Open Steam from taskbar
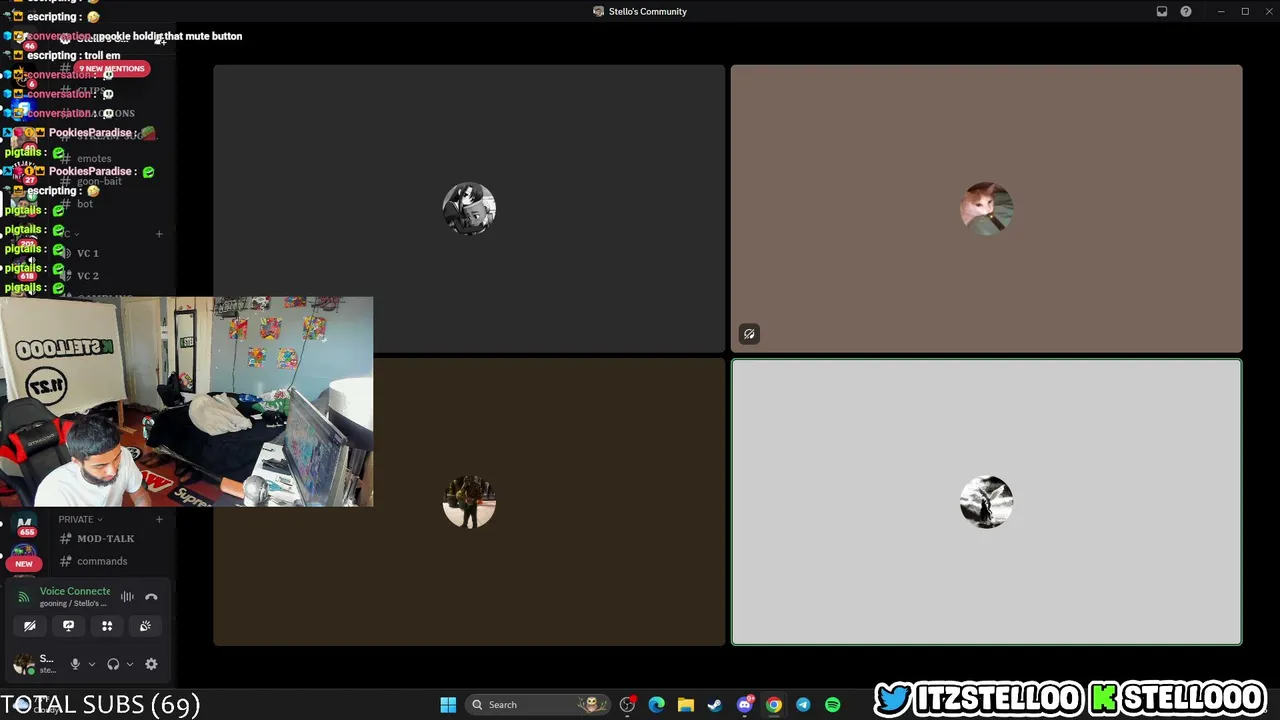Viewport: 1280px width, 720px height. click(715, 705)
